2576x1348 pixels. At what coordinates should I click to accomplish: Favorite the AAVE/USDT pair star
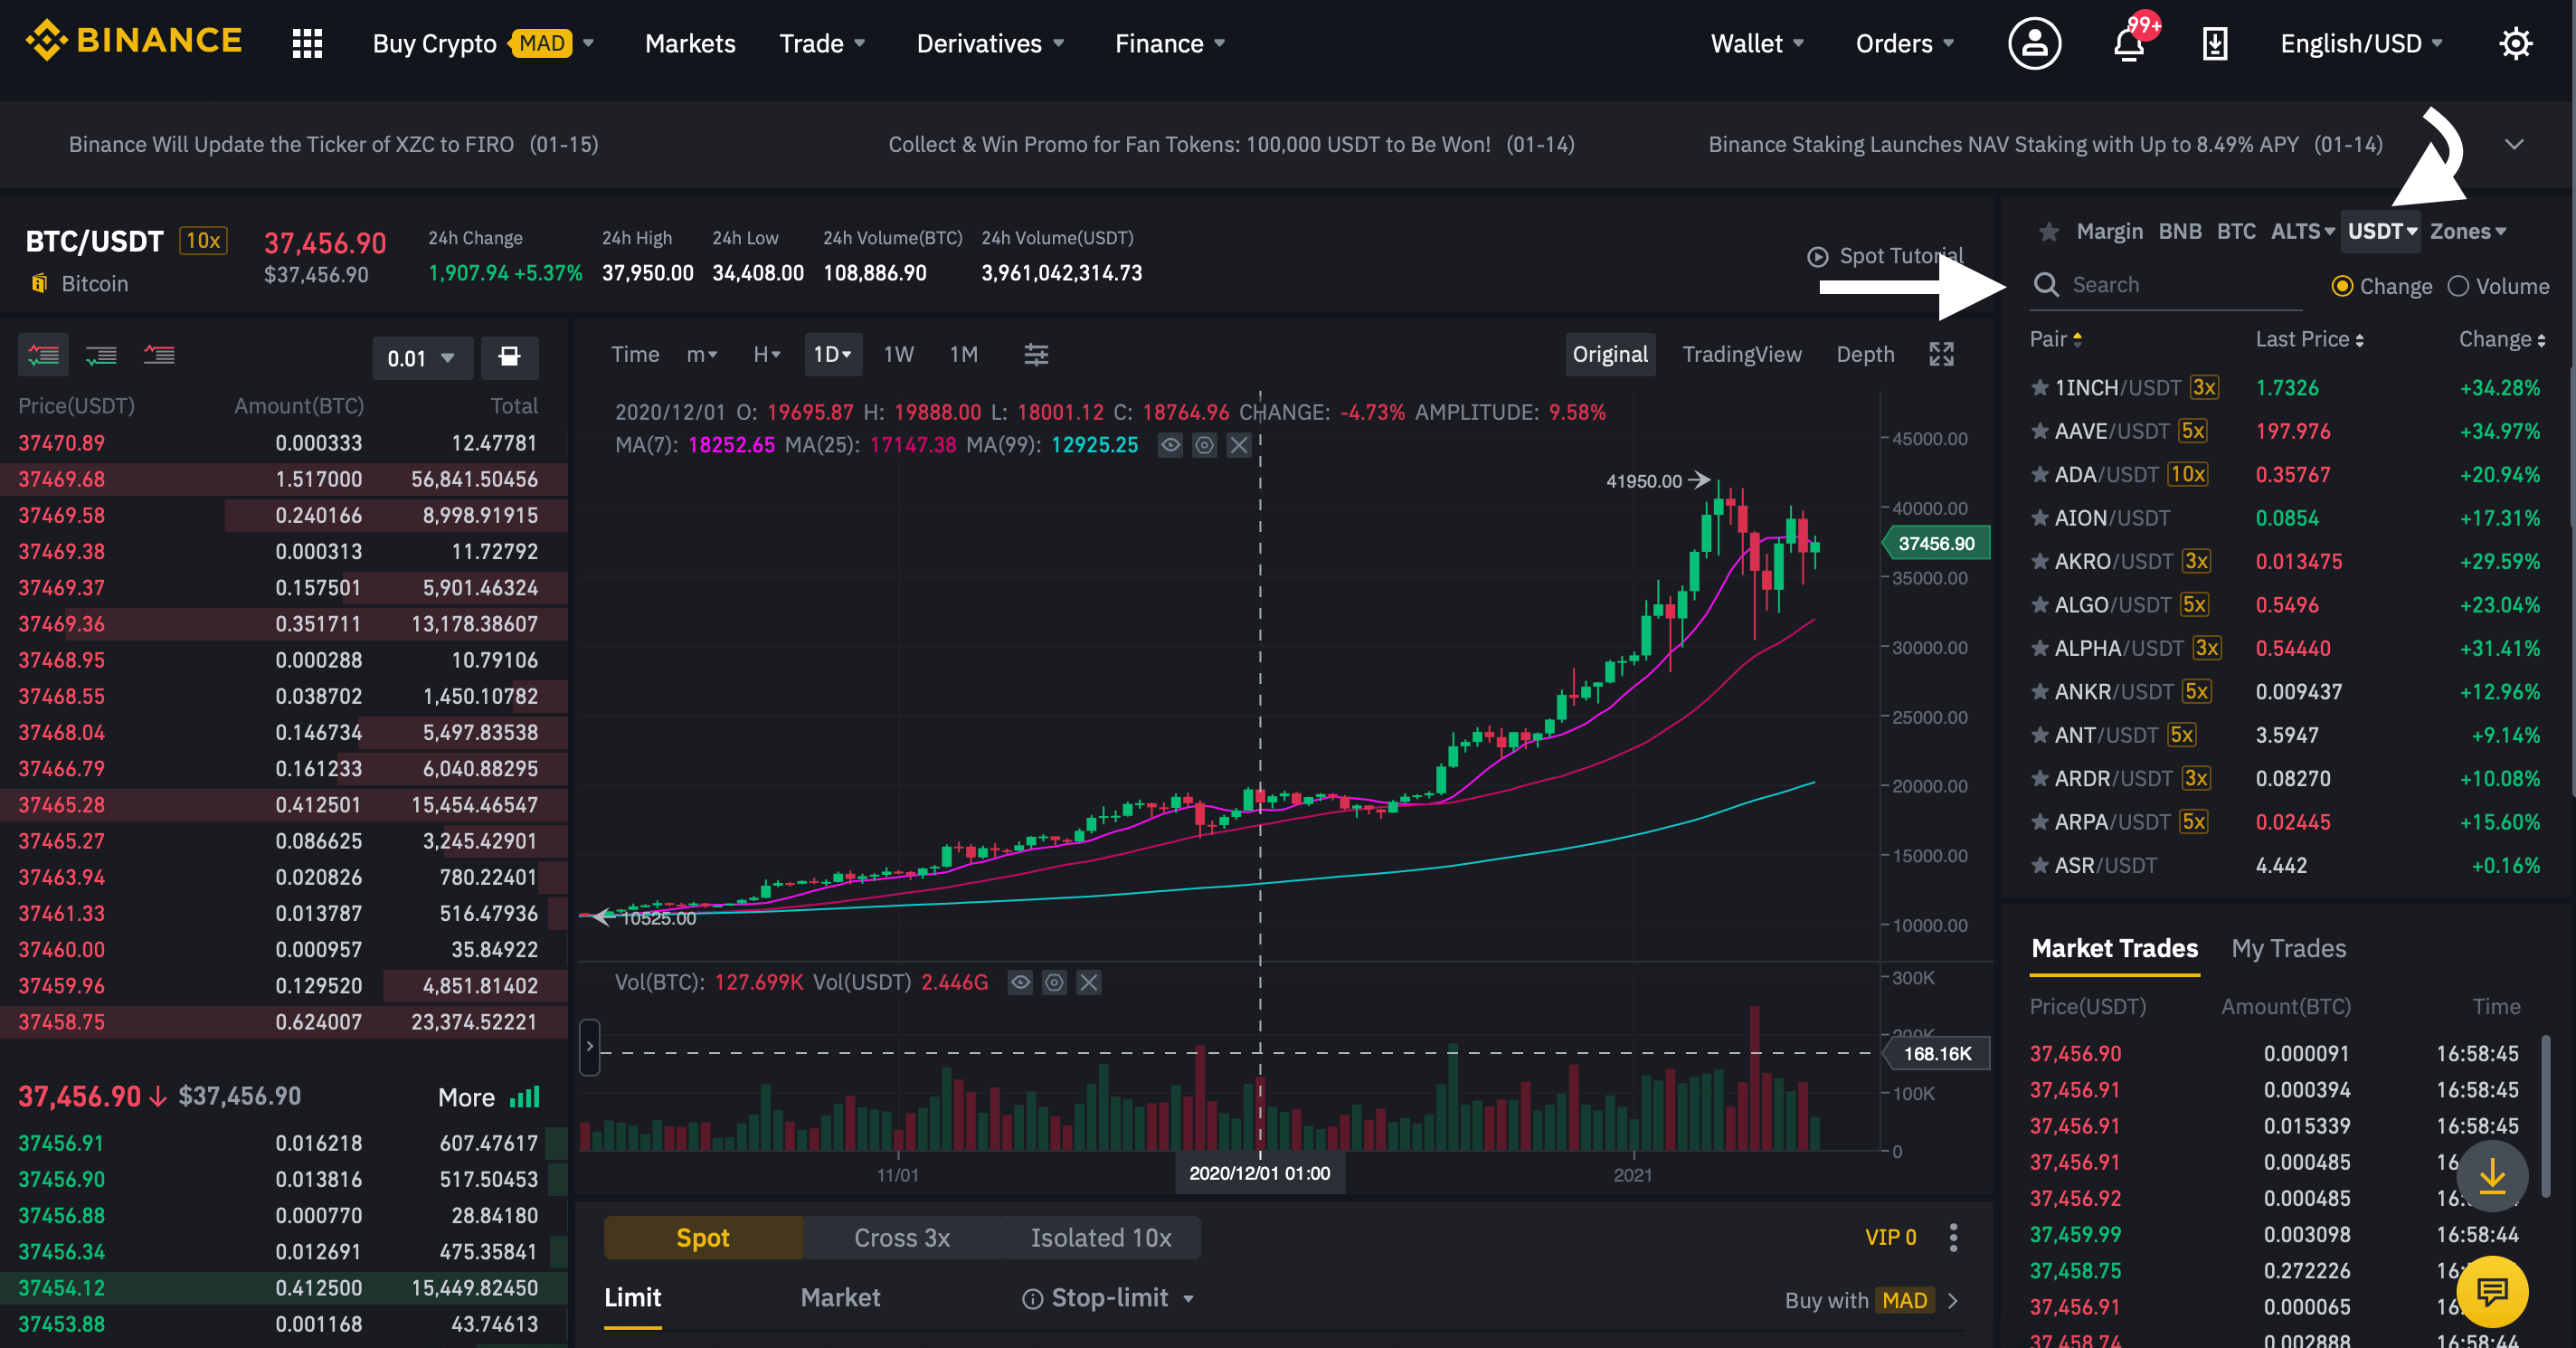coord(2039,431)
